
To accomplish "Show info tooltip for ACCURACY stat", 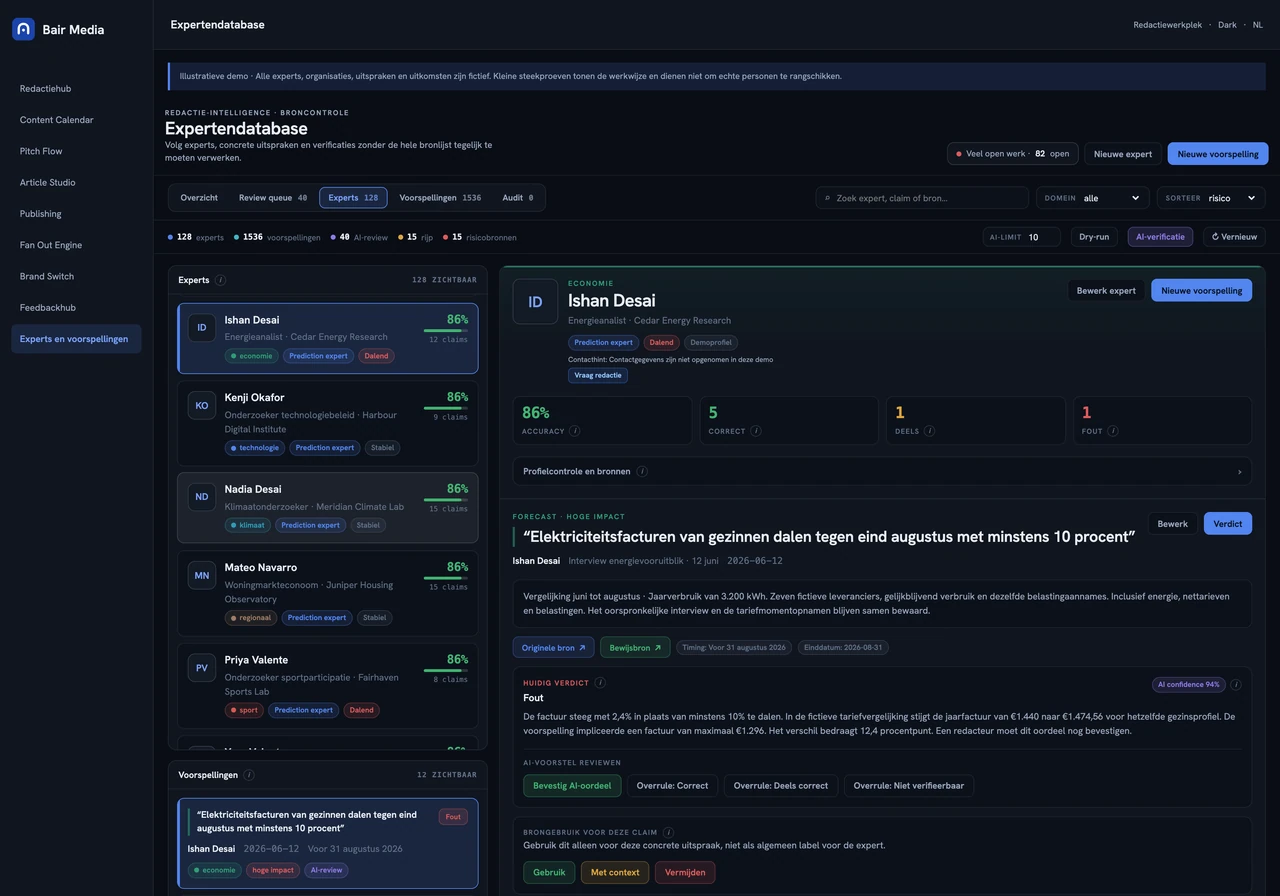I will click(575, 431).
